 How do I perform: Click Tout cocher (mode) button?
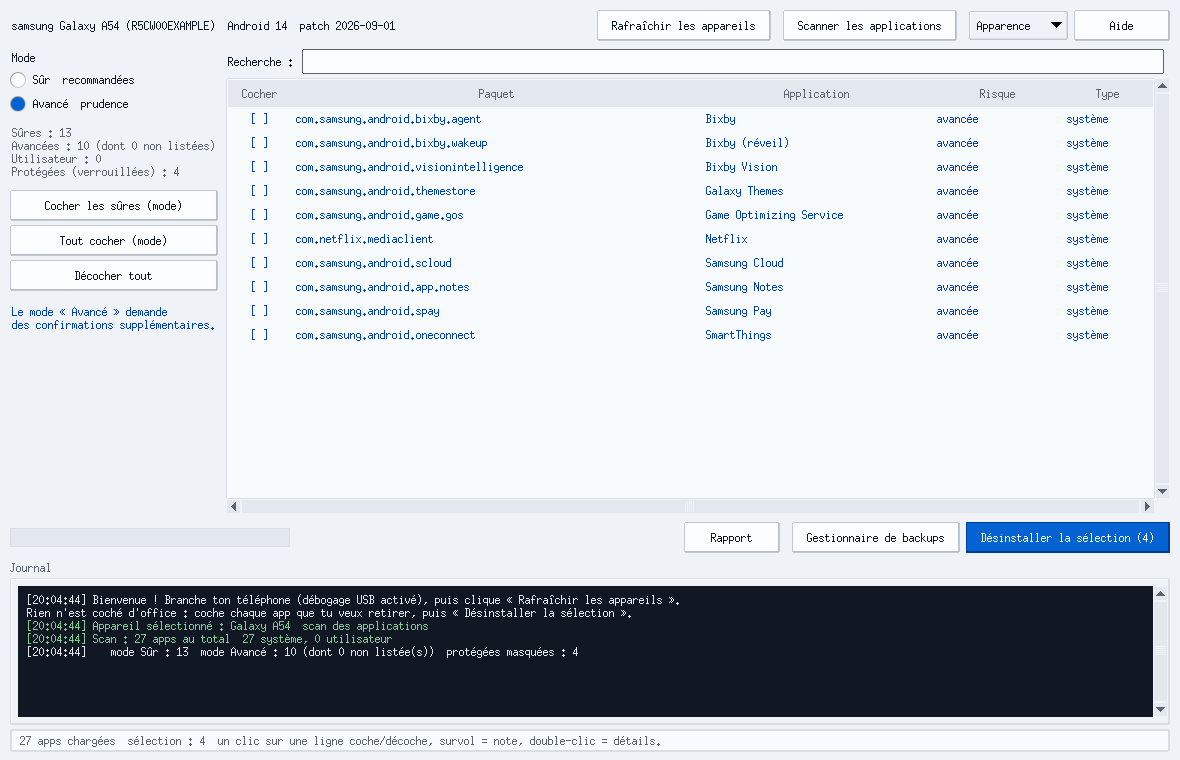click(x=114, y=241)
